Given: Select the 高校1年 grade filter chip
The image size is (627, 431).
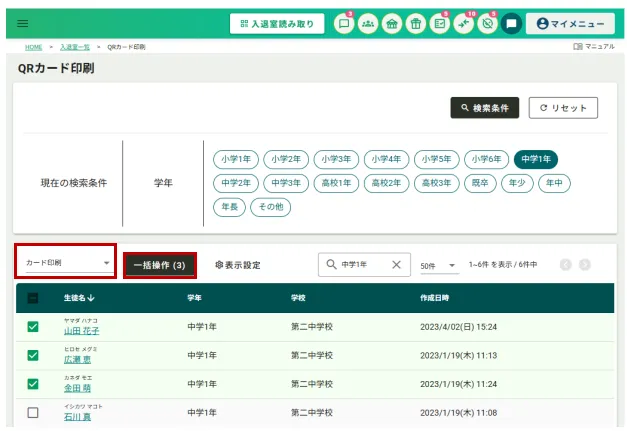Looking at the screenshot, I should [336, 183].
